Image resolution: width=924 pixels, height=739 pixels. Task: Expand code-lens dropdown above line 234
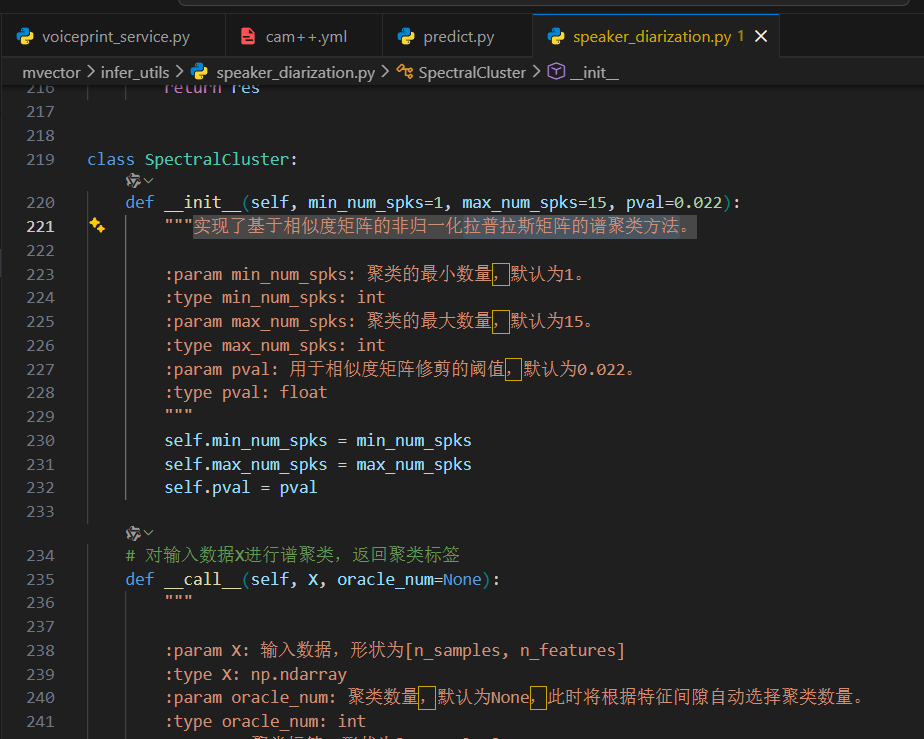pos(148,533)
